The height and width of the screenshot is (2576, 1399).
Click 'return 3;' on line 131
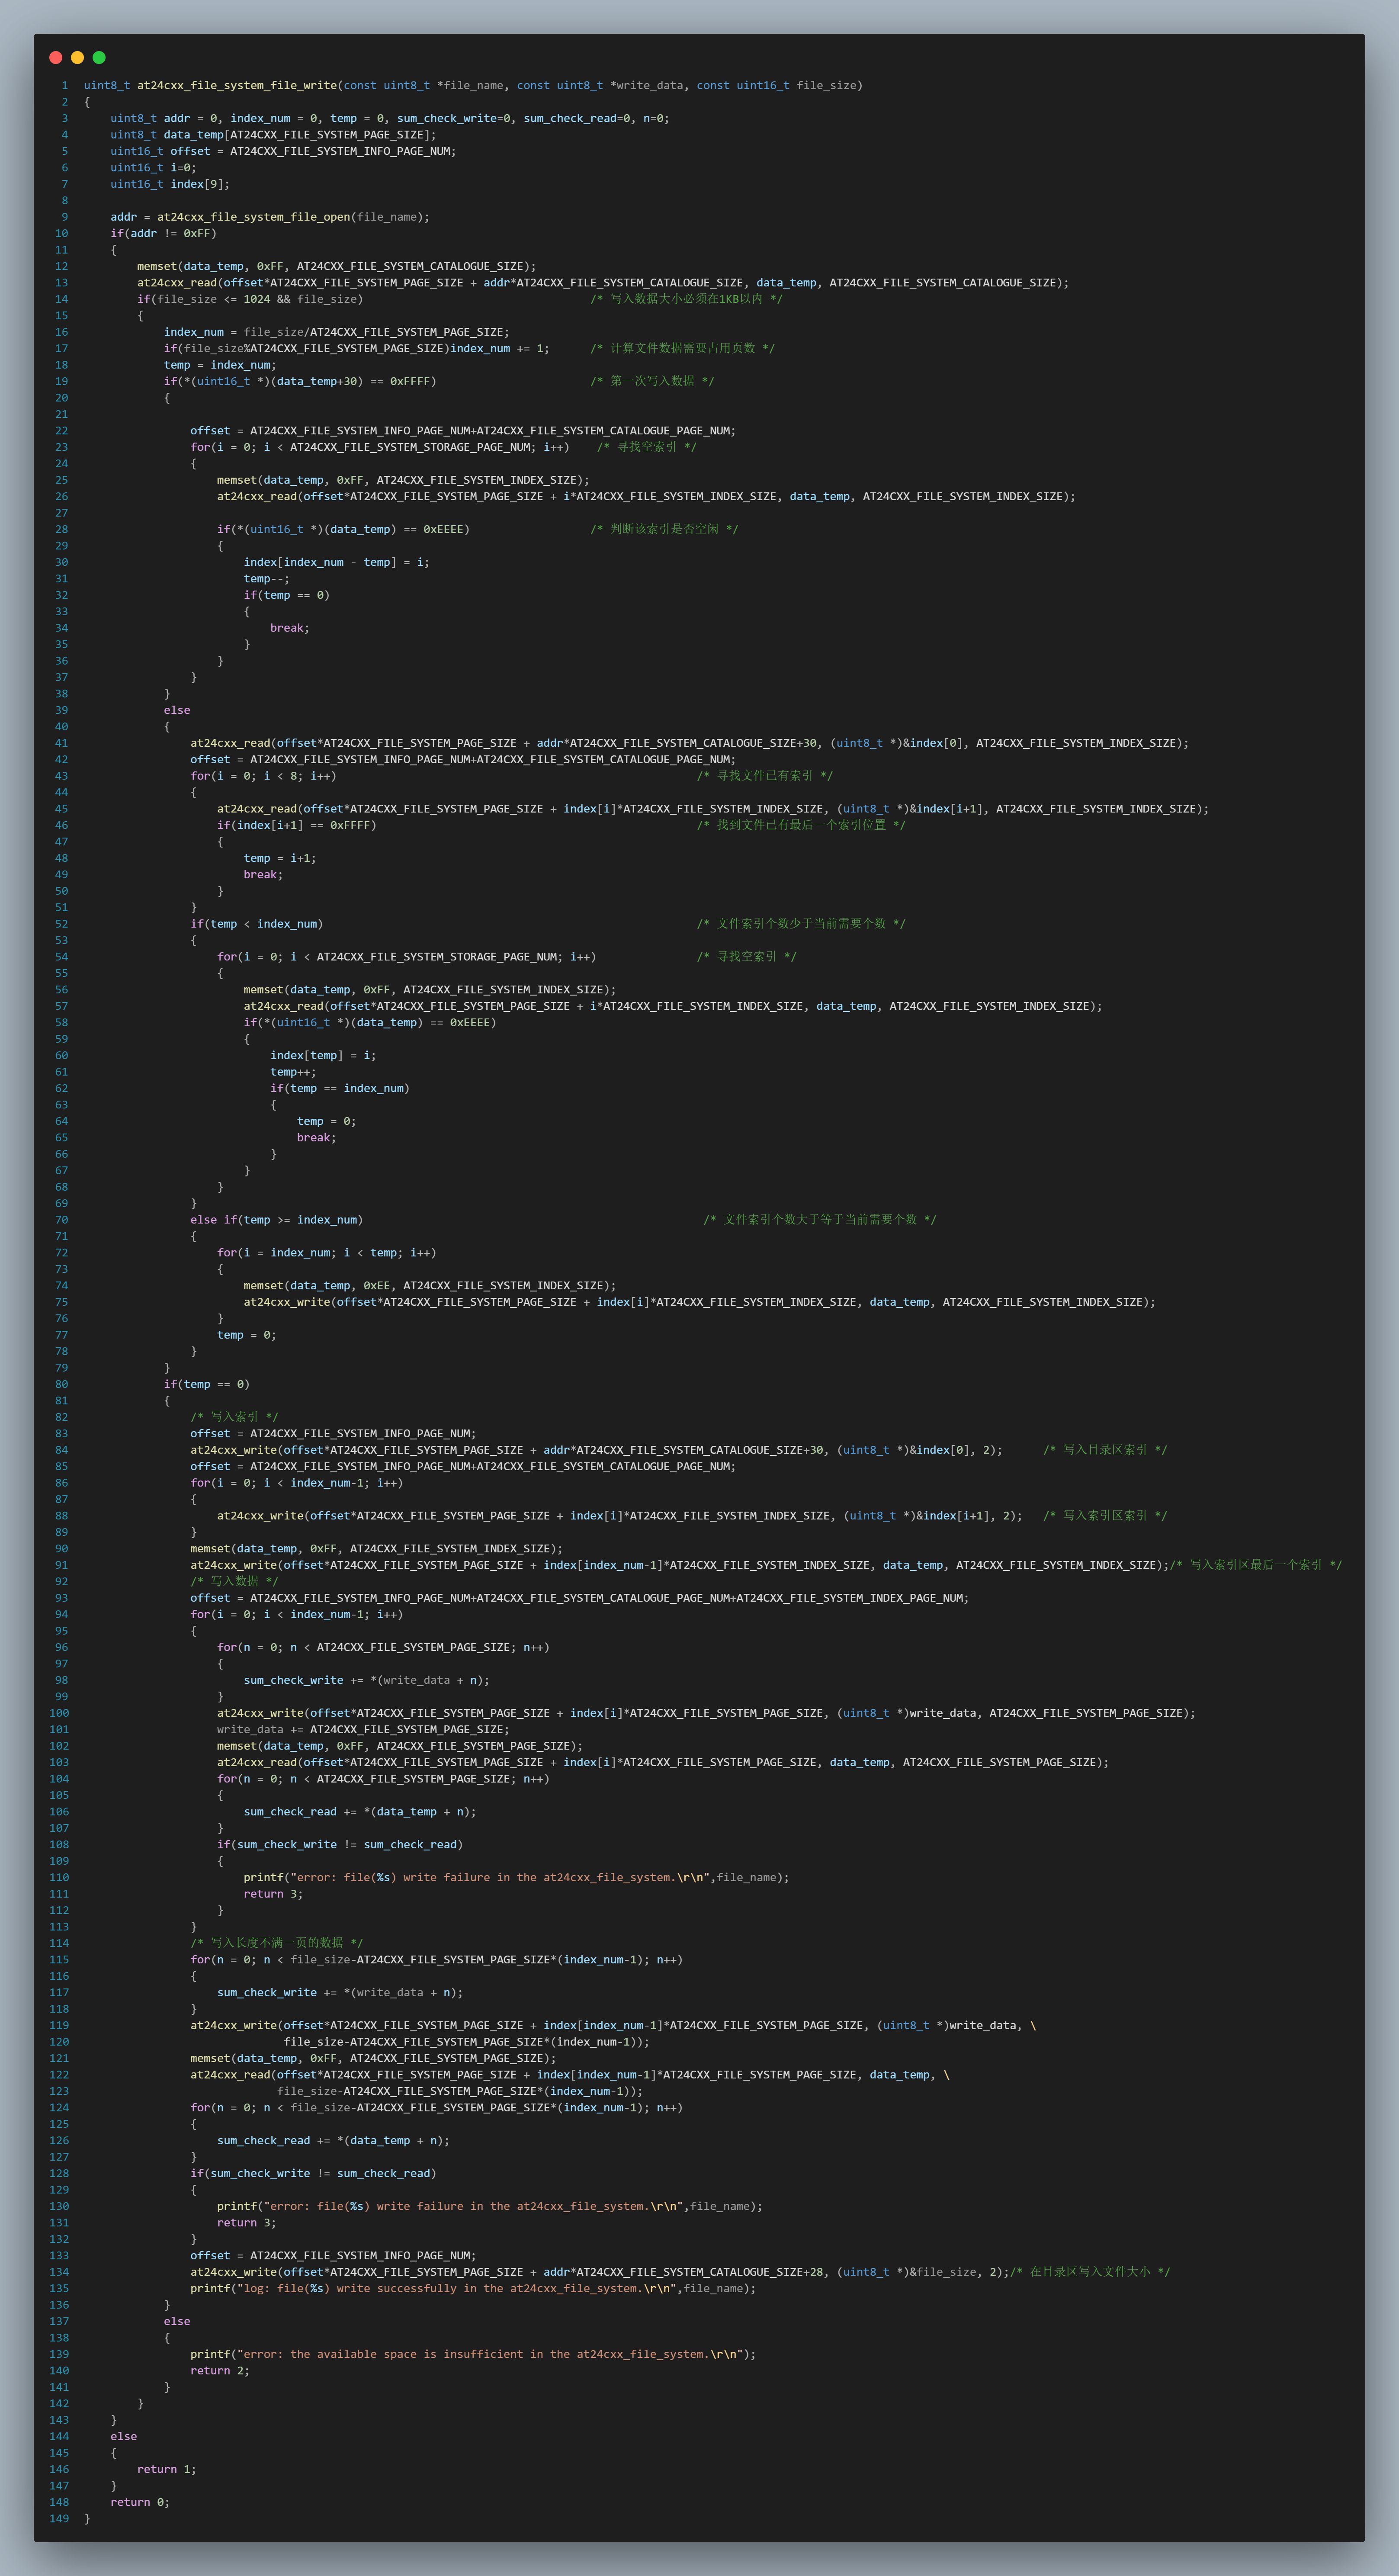(247, 2223)
